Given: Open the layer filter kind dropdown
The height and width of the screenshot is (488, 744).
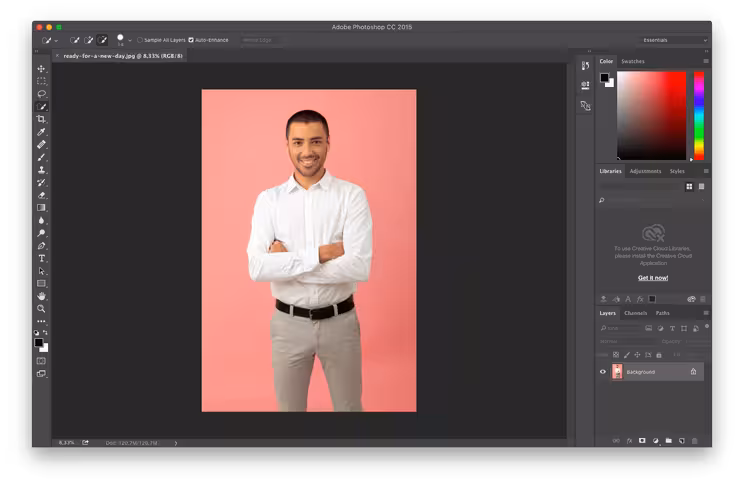Looking at the screenshot, I should (x=621, y=328).
